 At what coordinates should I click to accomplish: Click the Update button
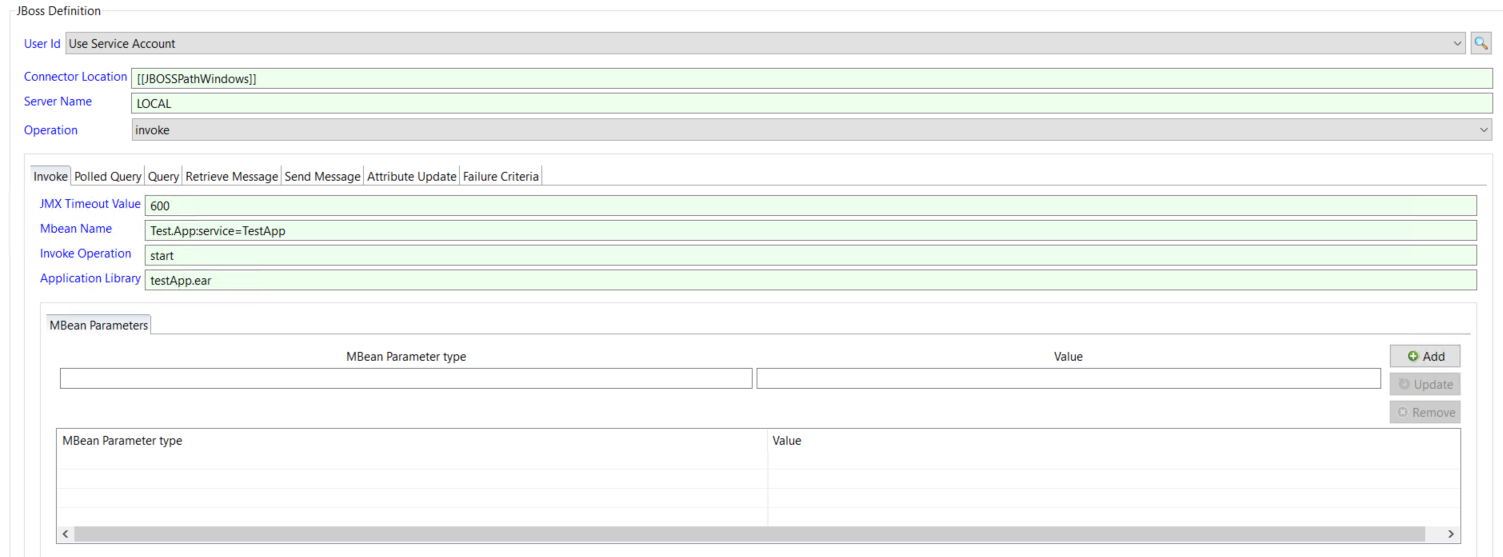(x=1425, y=384)
